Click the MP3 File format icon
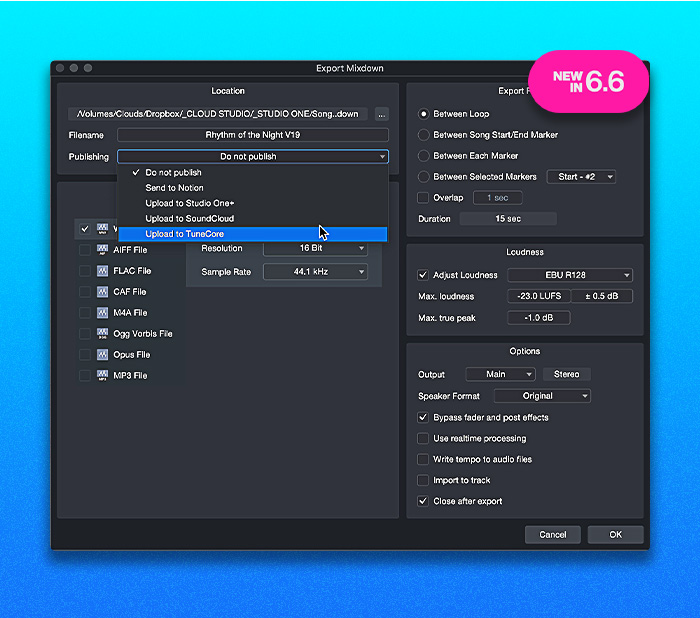This screenshot has height=618, width=700. 102,376
